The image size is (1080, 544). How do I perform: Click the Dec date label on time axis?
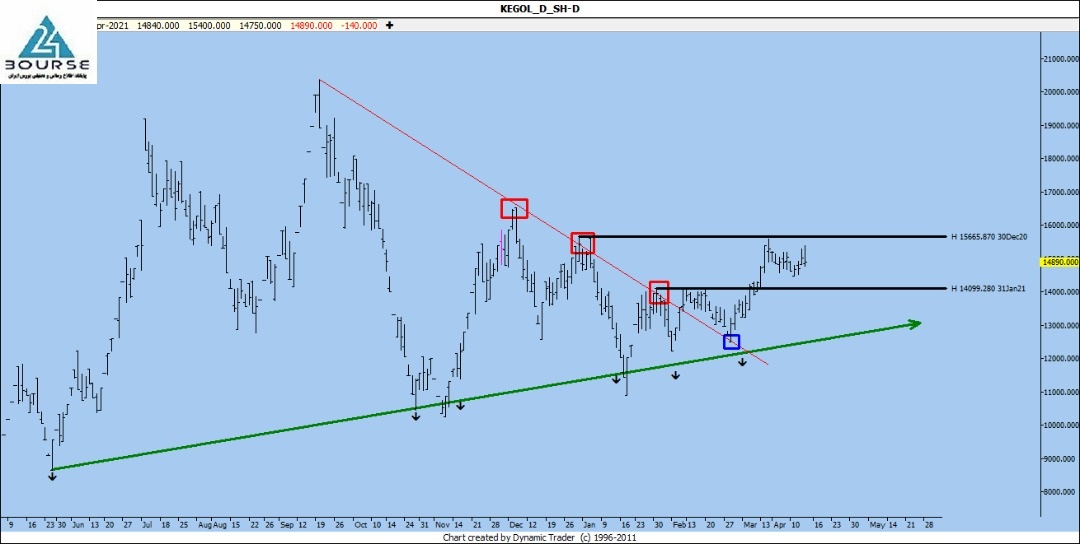coord(517,523)
